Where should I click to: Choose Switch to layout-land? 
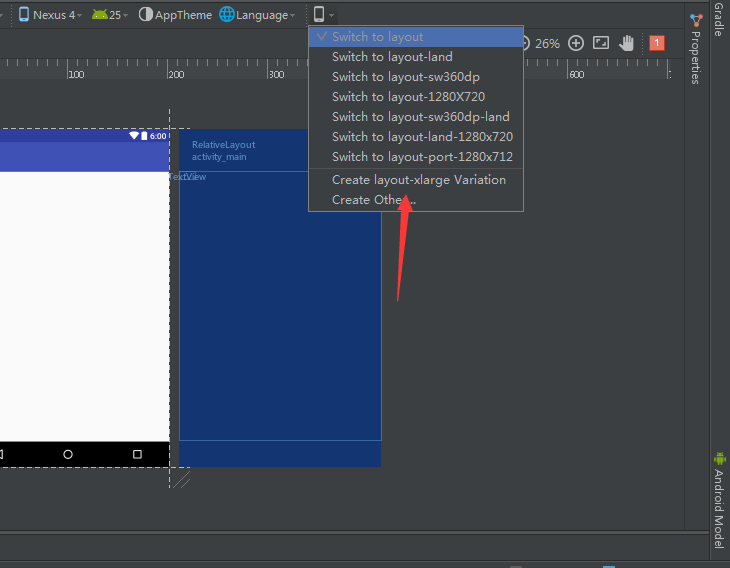point(392,57)
